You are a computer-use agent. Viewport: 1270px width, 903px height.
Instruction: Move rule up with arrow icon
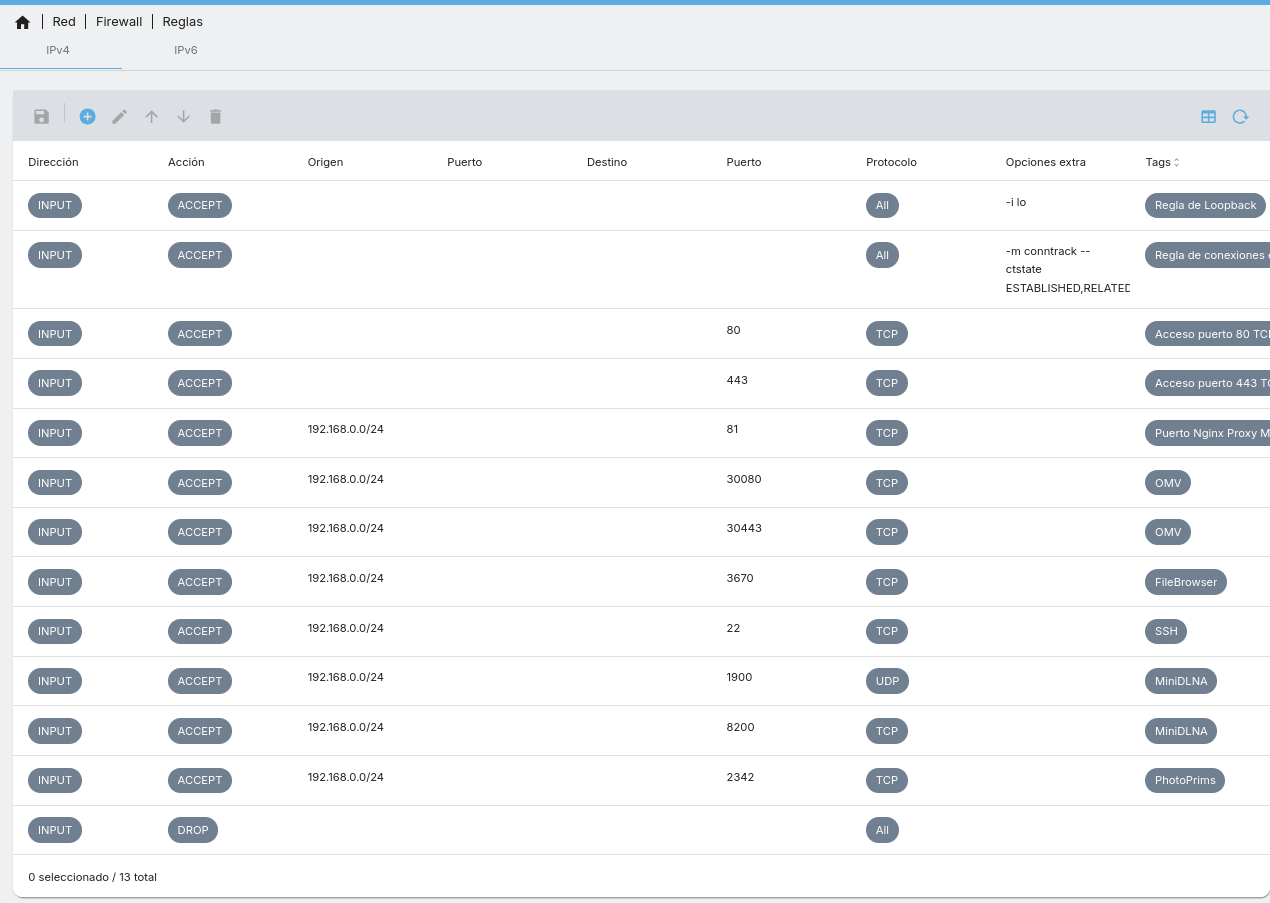click(152, 116)
